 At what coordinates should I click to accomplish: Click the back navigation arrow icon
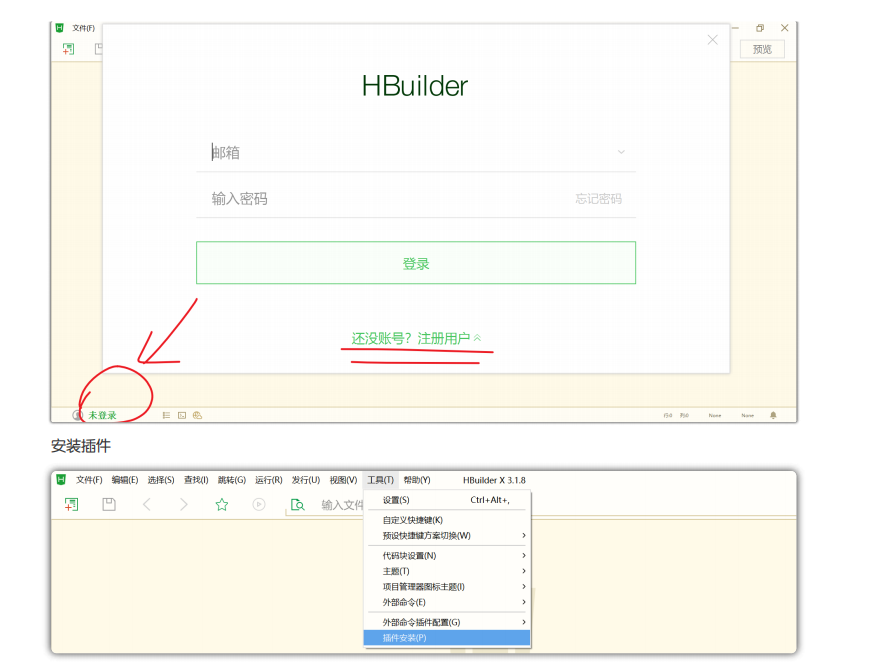(x=146, y=504)
